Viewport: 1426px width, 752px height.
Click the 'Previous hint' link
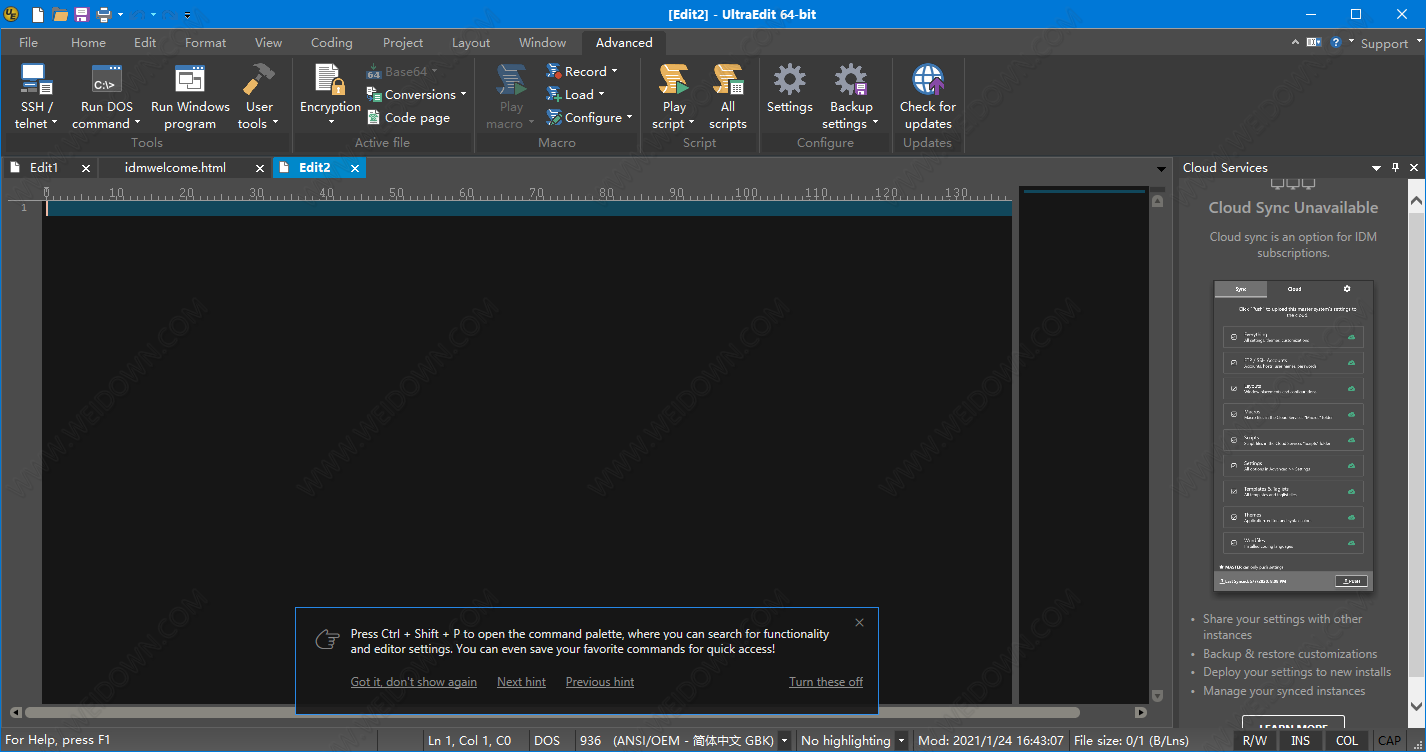600,682
